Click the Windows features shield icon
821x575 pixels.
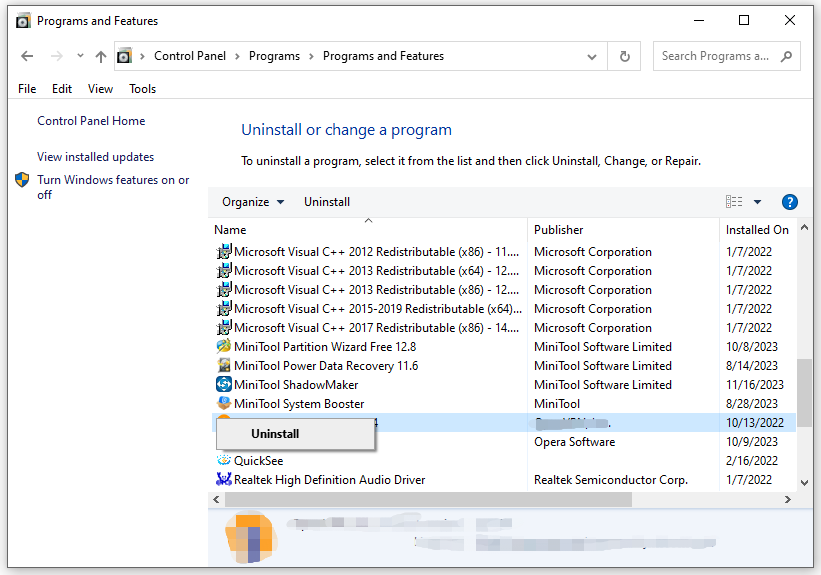pyautogui.click(x=22, y=180)
